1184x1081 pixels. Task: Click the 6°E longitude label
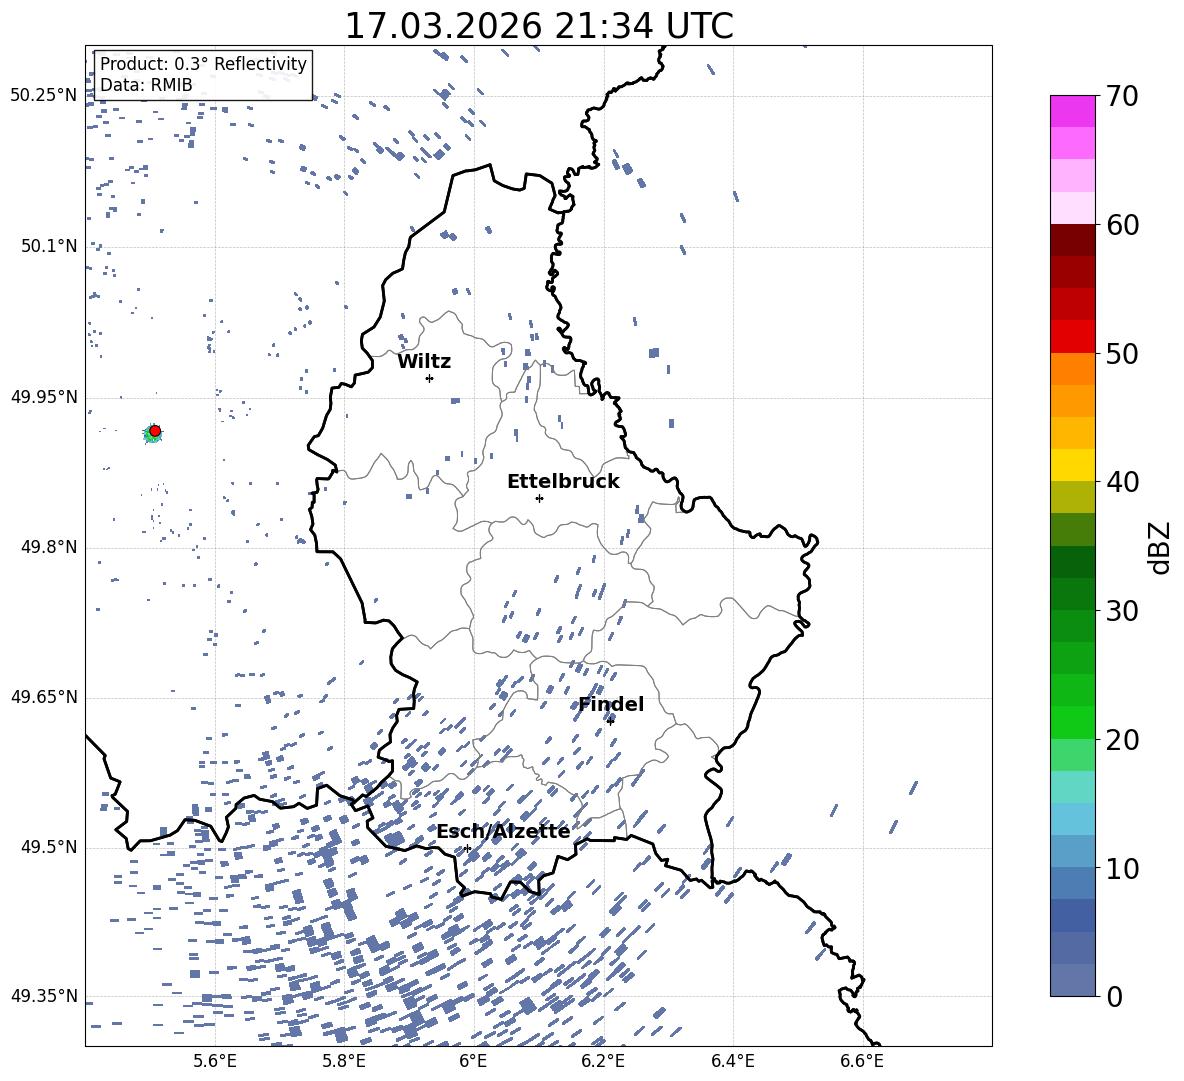[x=473, y=1061]
